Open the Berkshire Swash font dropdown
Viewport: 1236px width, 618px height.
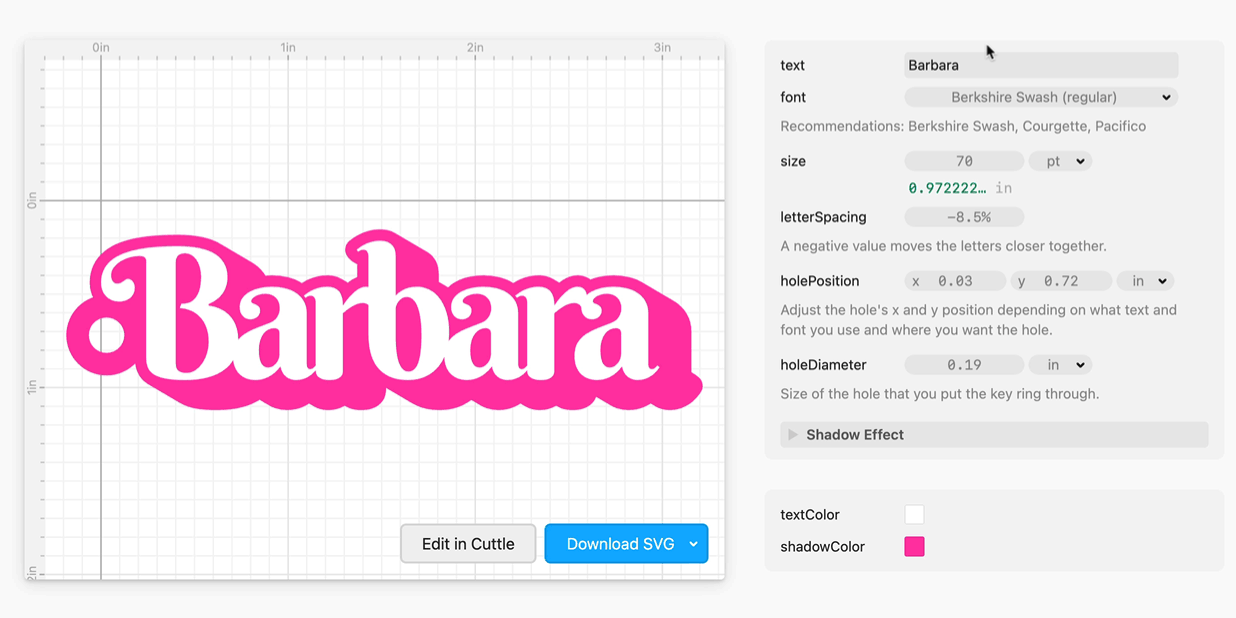[x=1040, y=97]
